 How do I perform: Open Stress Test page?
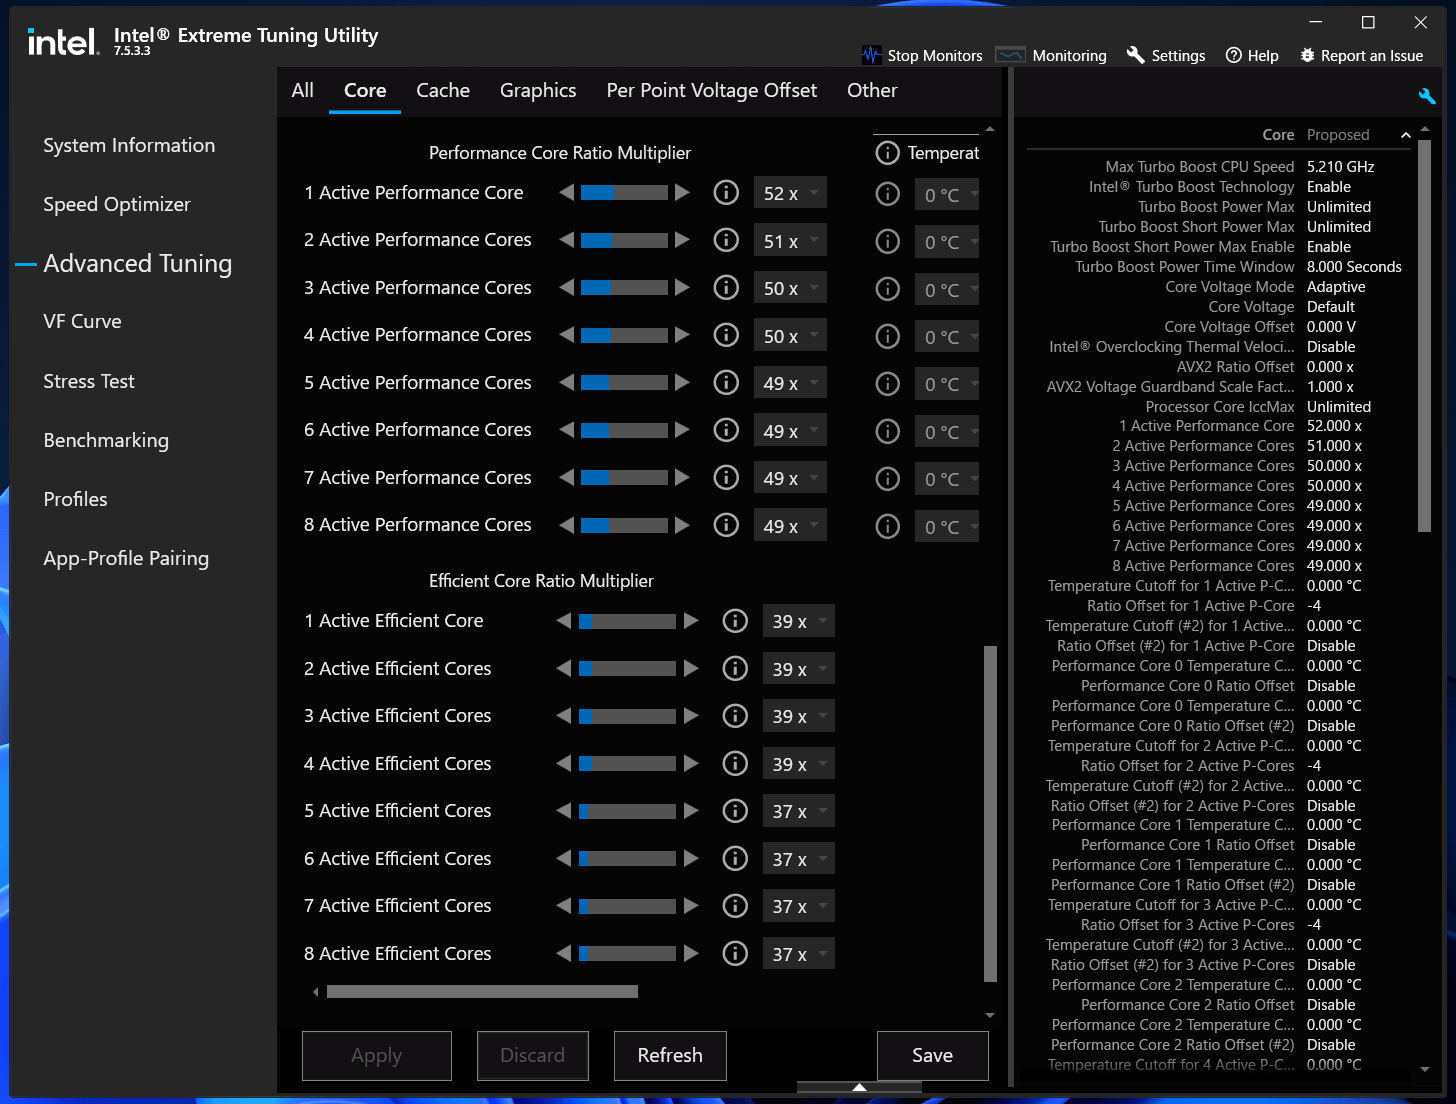tap(89, 381)
